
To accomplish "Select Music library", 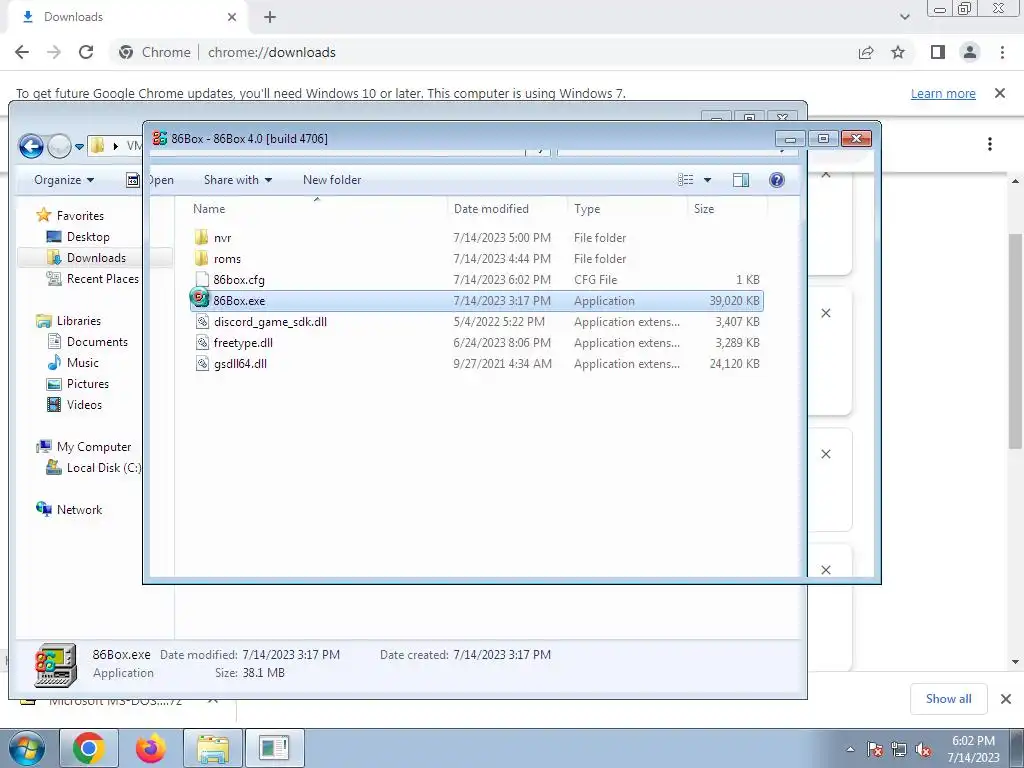I will [x=73, y=362].
